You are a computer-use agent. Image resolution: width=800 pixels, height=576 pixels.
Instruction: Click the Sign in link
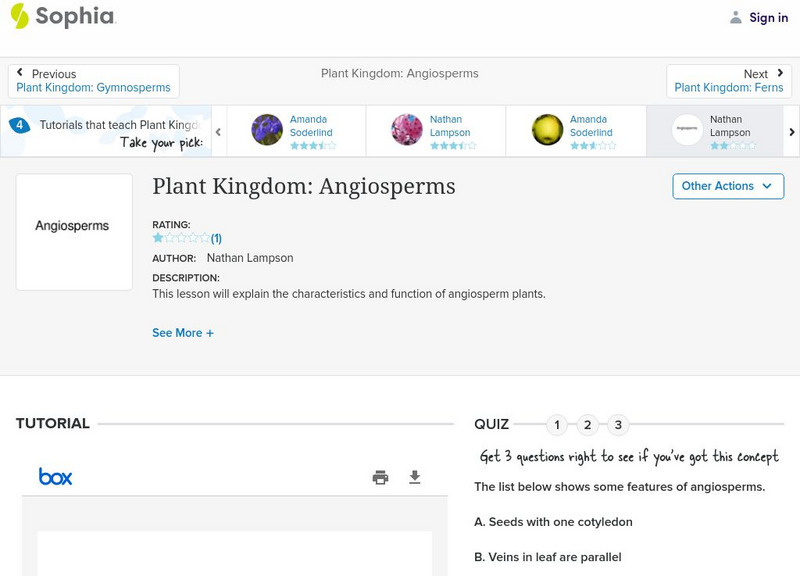coord(768,17)
